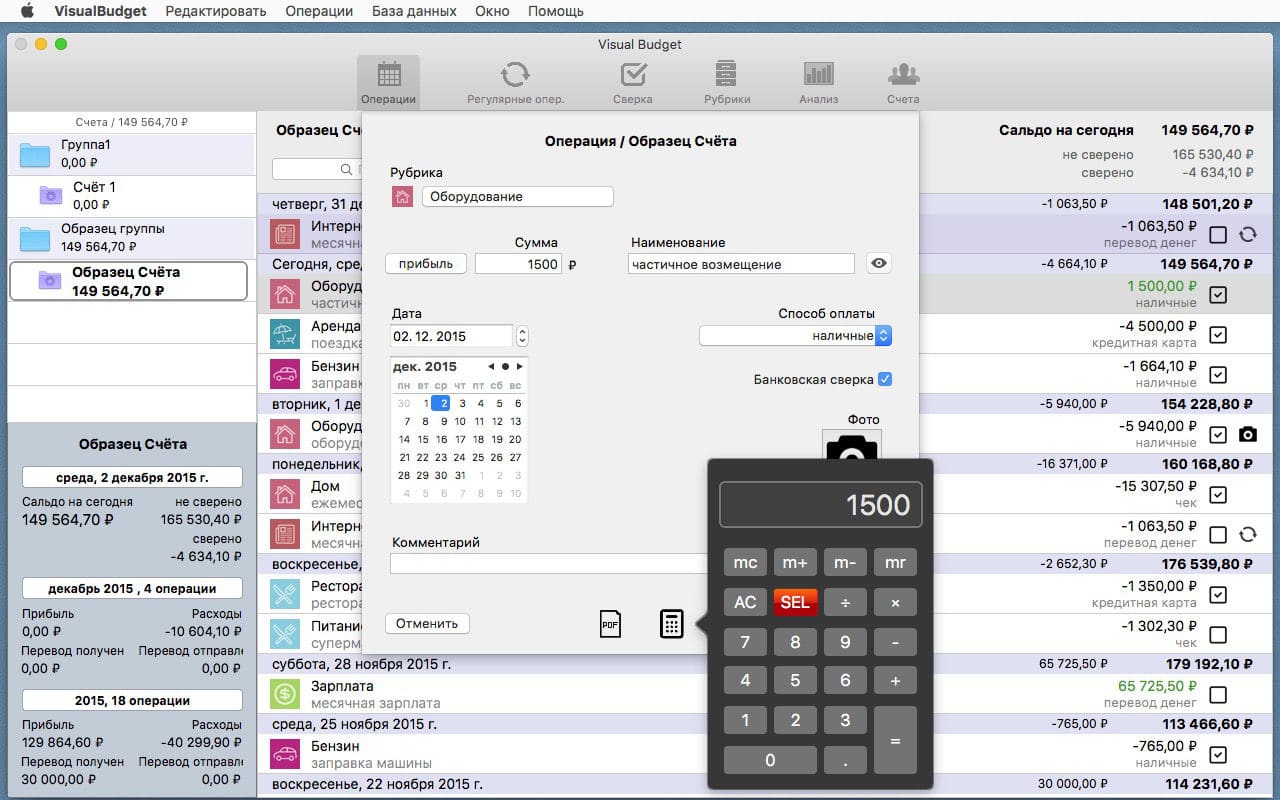
Task: Check reconcile box on 65 725,50 row
Action: (1218, 695)
